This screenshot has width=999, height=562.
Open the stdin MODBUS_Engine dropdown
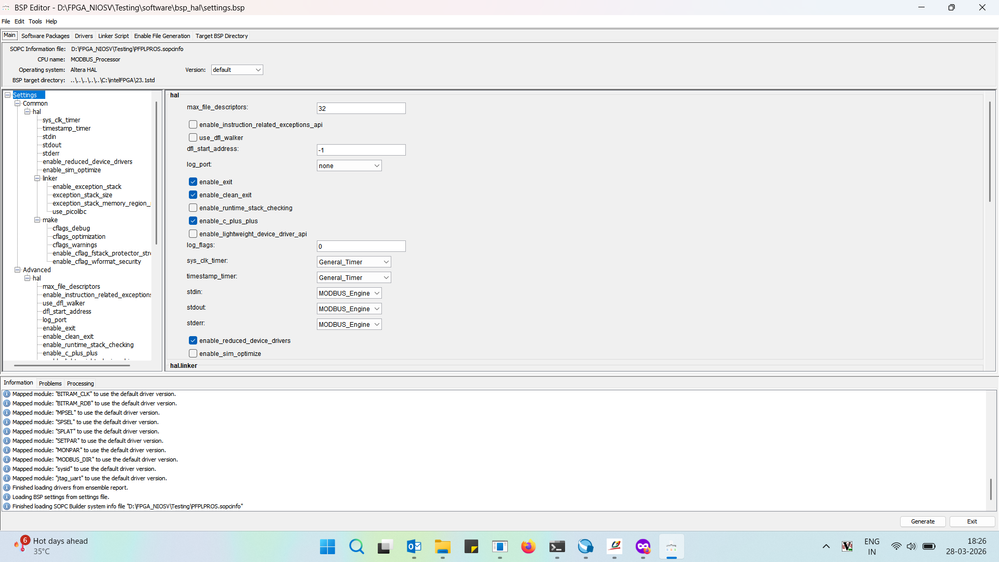click(x=349, y=293)
